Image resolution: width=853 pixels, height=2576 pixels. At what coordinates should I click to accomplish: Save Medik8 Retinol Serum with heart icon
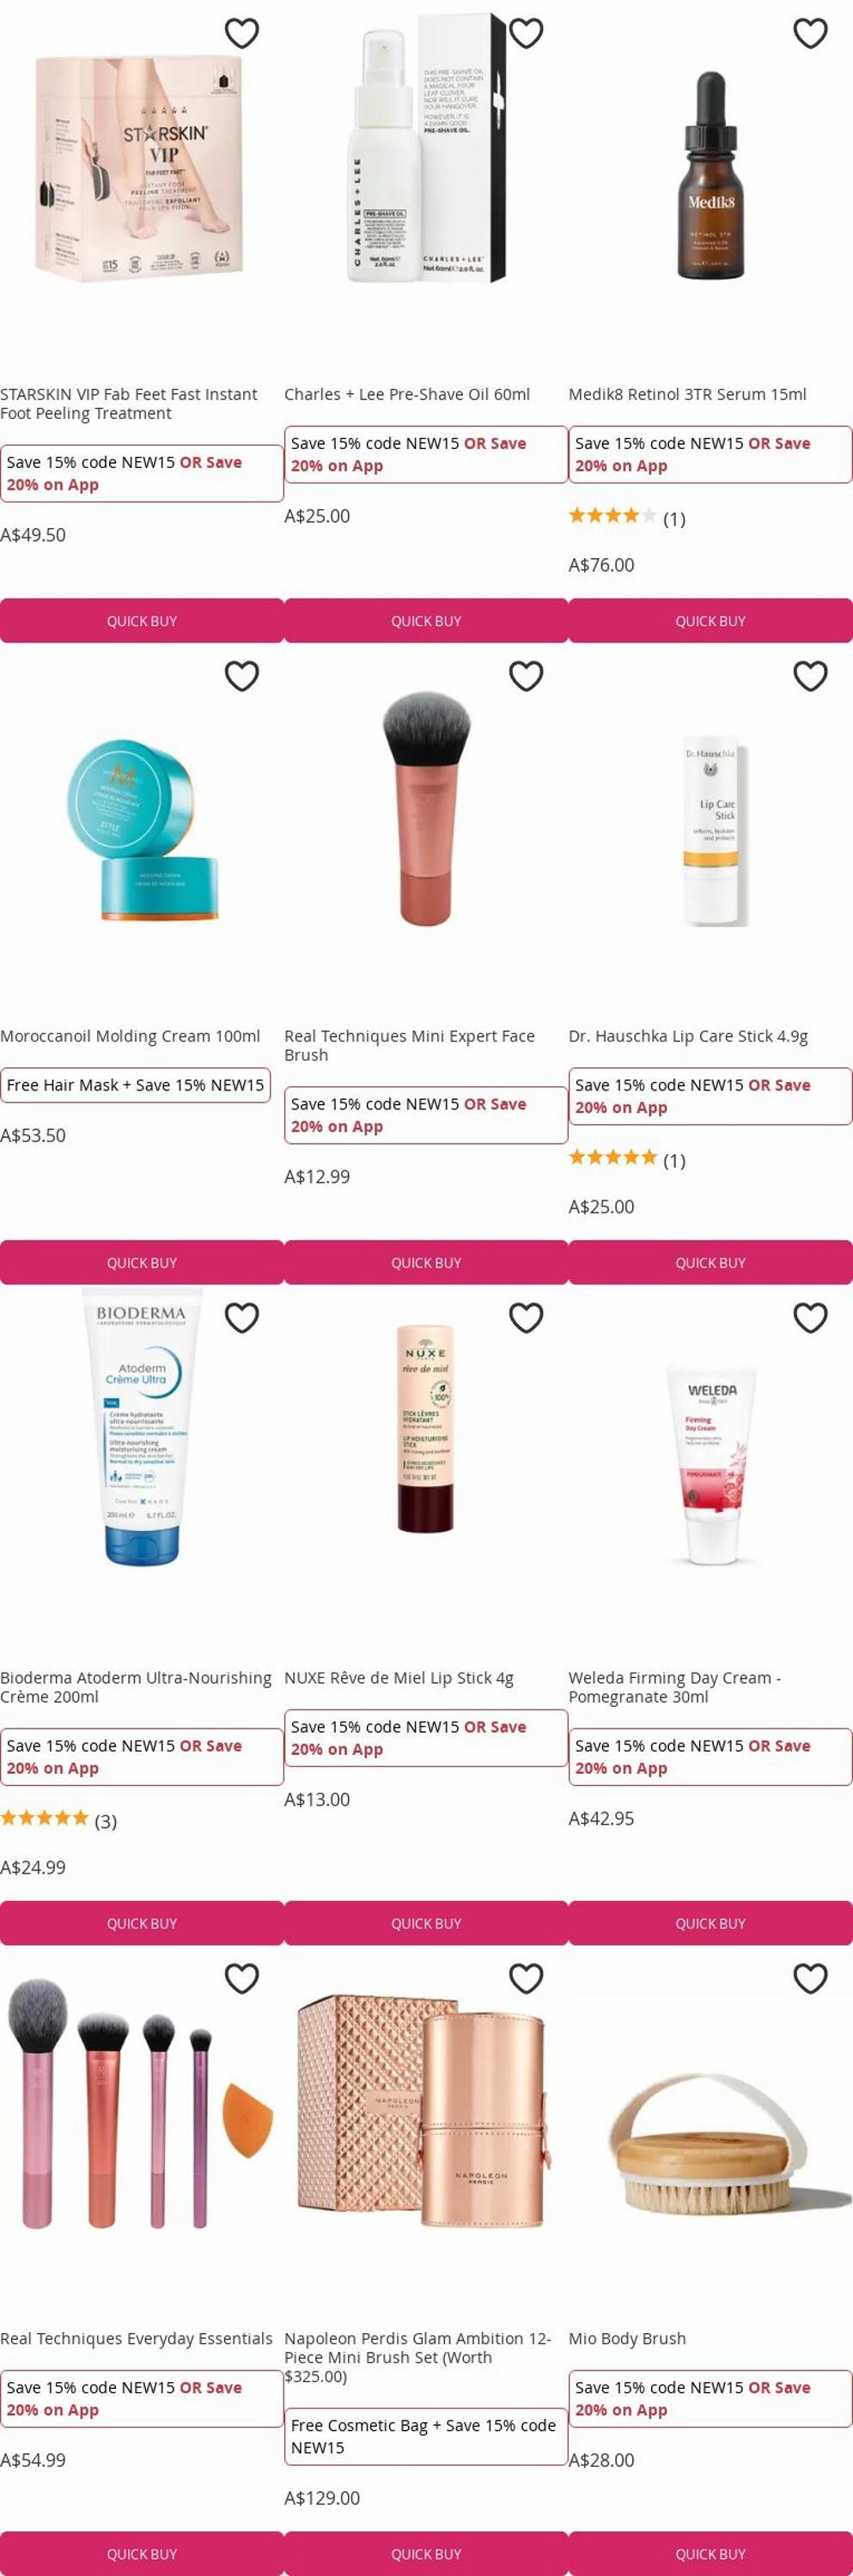pos(810,33)
